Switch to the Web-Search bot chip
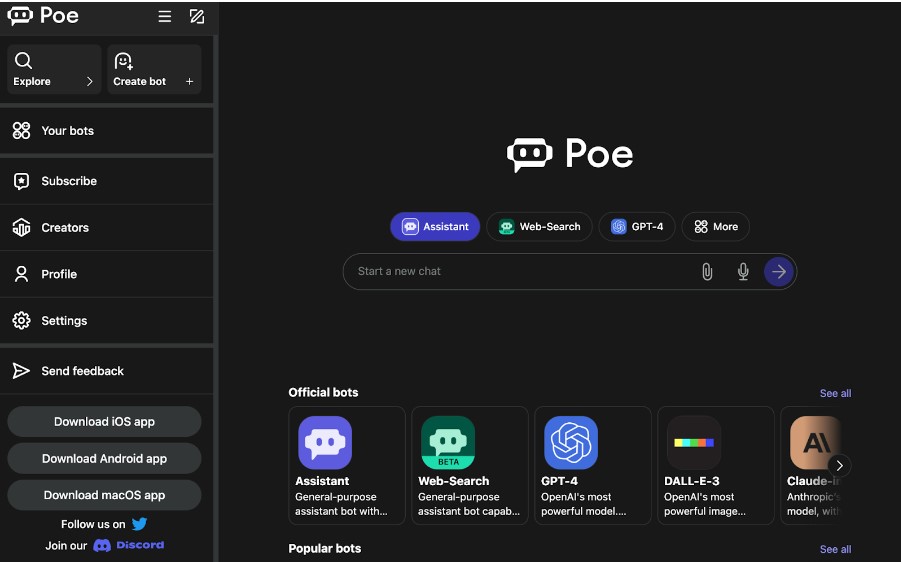The height and width of the screenshot is (562, 901). (539, 227)
